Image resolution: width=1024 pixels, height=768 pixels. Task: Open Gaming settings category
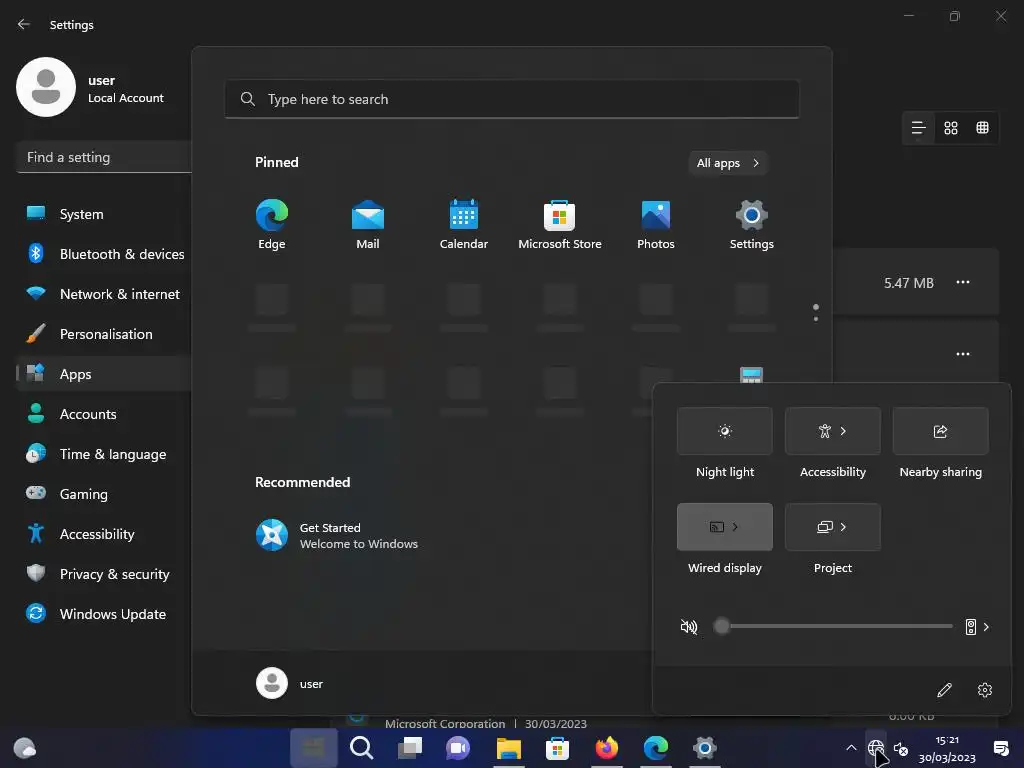coord(104,494)
